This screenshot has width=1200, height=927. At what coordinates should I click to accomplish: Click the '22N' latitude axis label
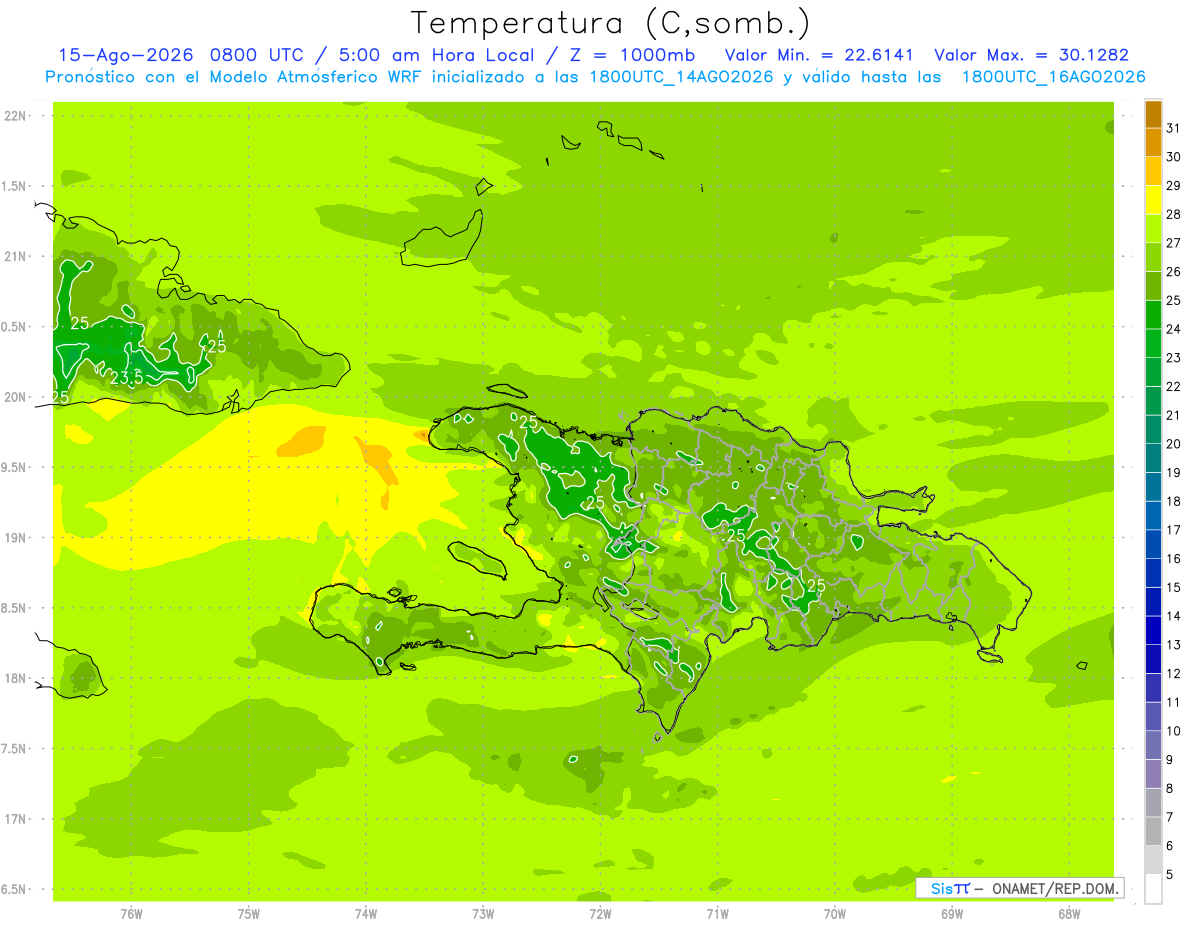click(16, 115)
